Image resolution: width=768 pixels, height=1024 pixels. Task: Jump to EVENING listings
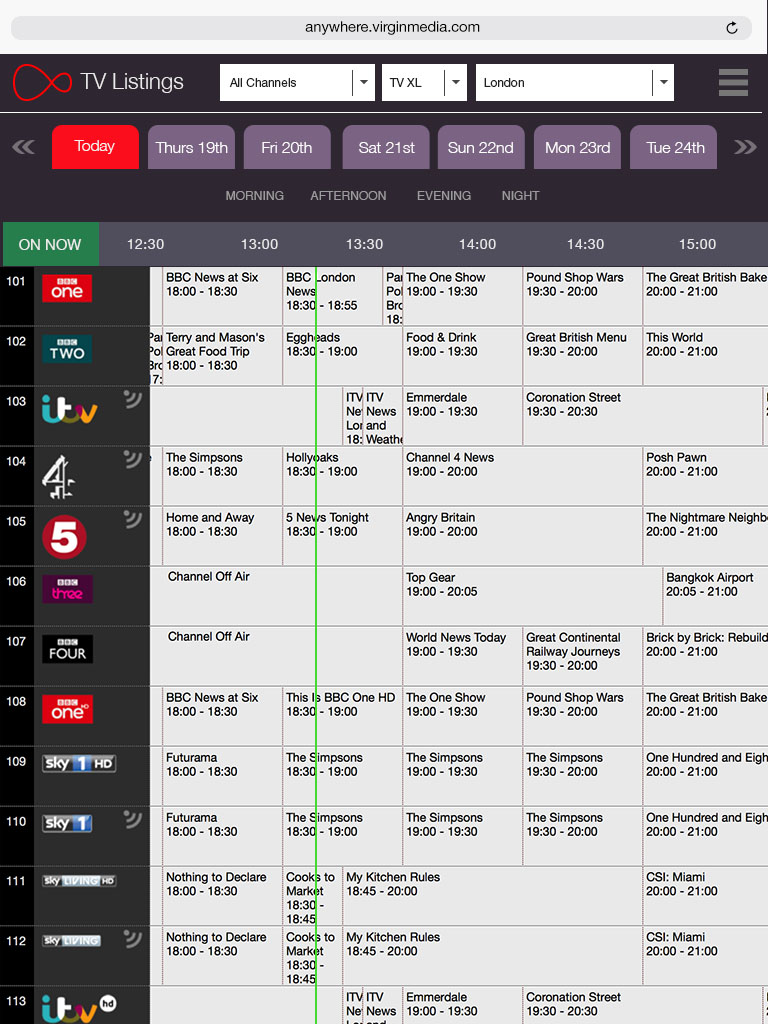[444, 195]
